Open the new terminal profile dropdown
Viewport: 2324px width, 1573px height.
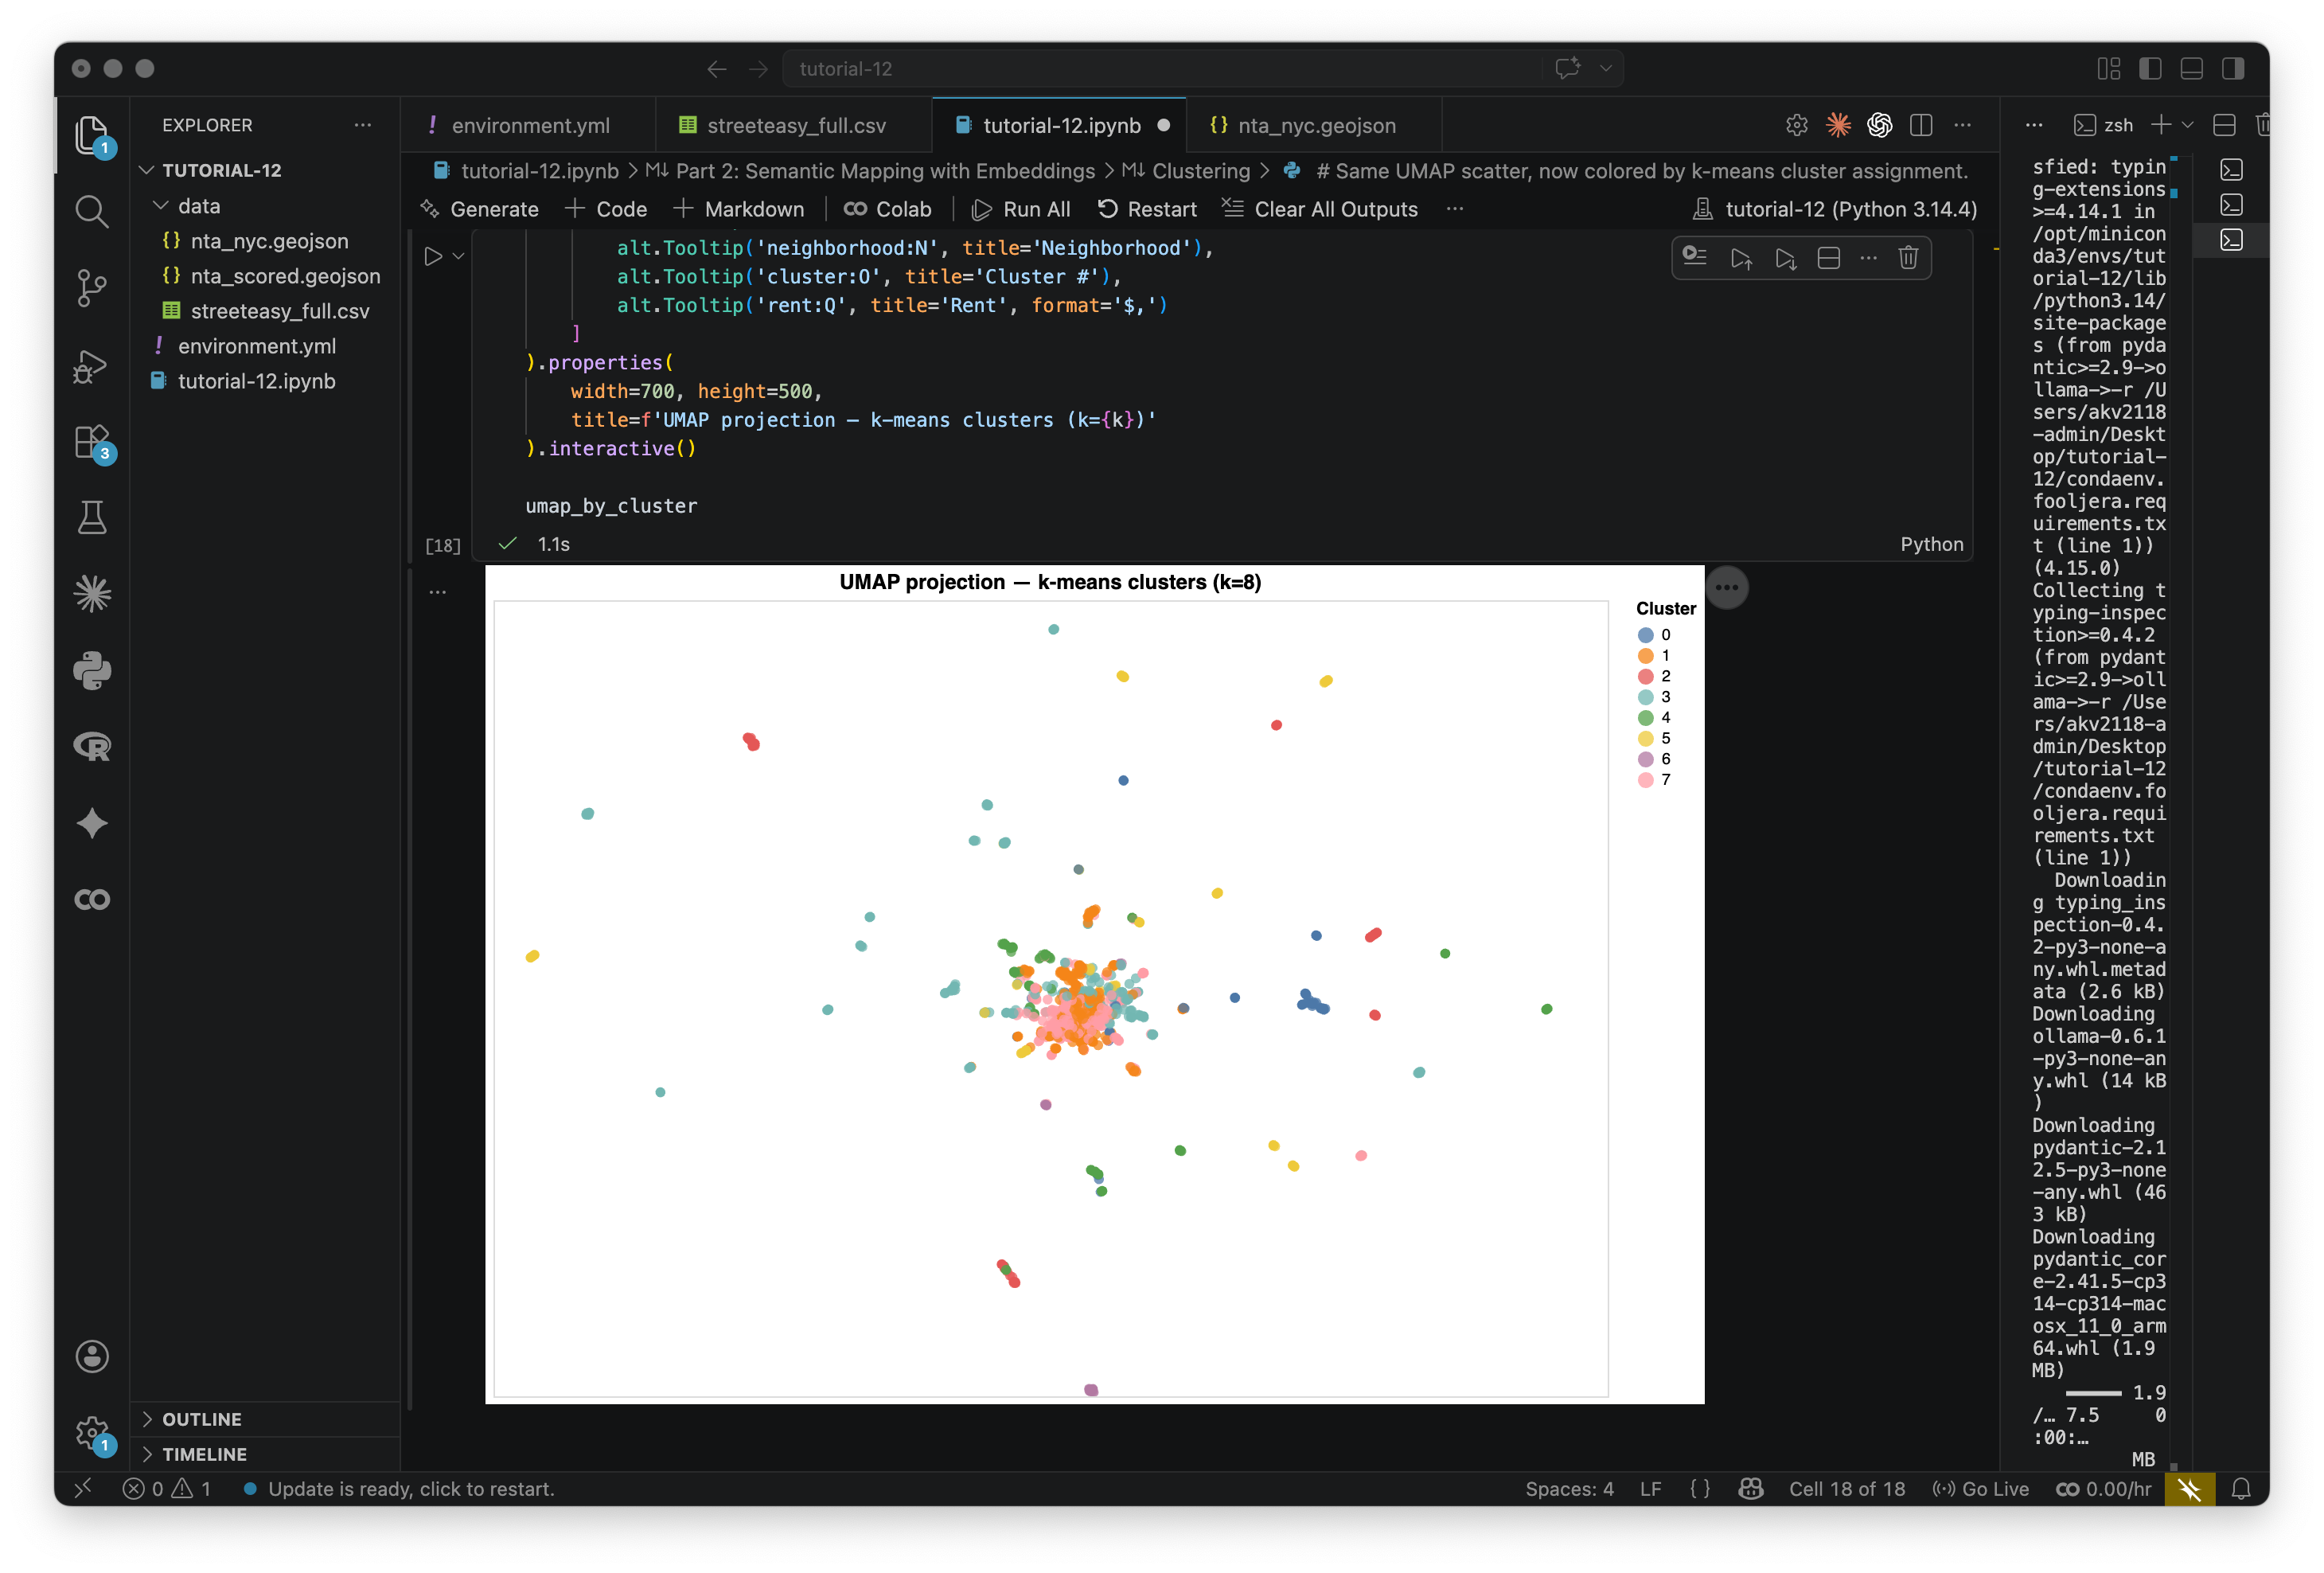(2187, 125)
